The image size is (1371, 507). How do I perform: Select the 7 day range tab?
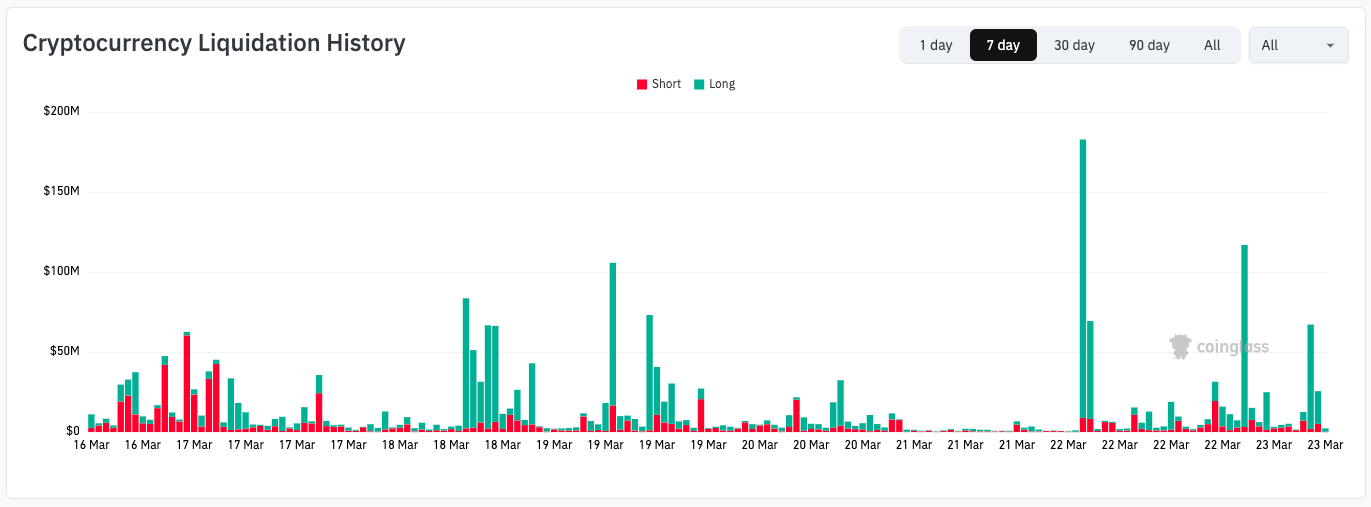point(1003,45)
